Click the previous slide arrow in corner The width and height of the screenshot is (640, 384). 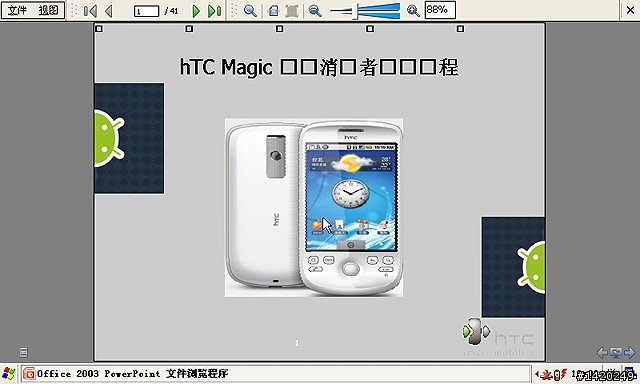click(602, 352)
